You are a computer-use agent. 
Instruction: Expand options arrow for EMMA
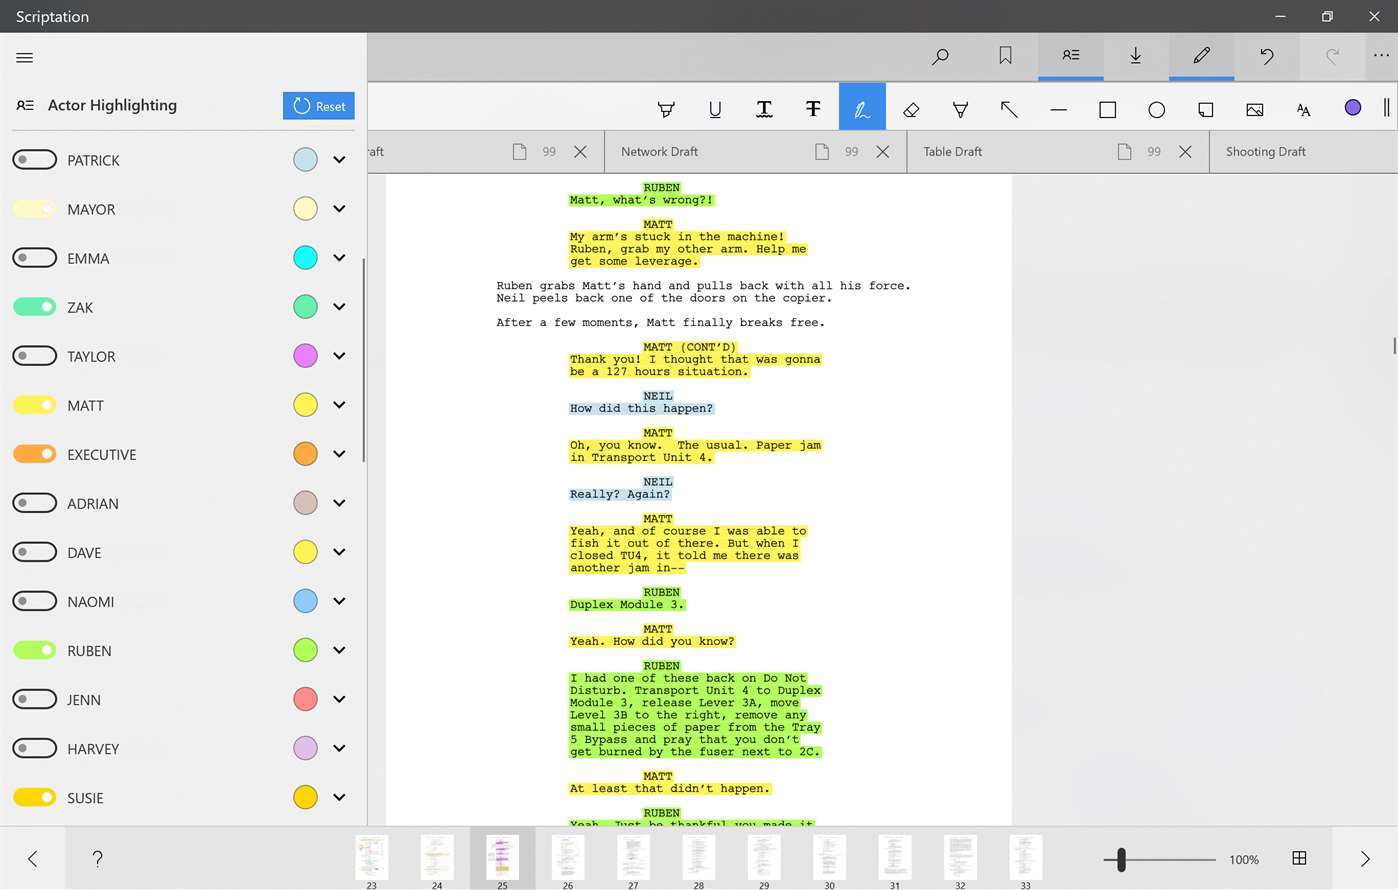click(339, 258)
